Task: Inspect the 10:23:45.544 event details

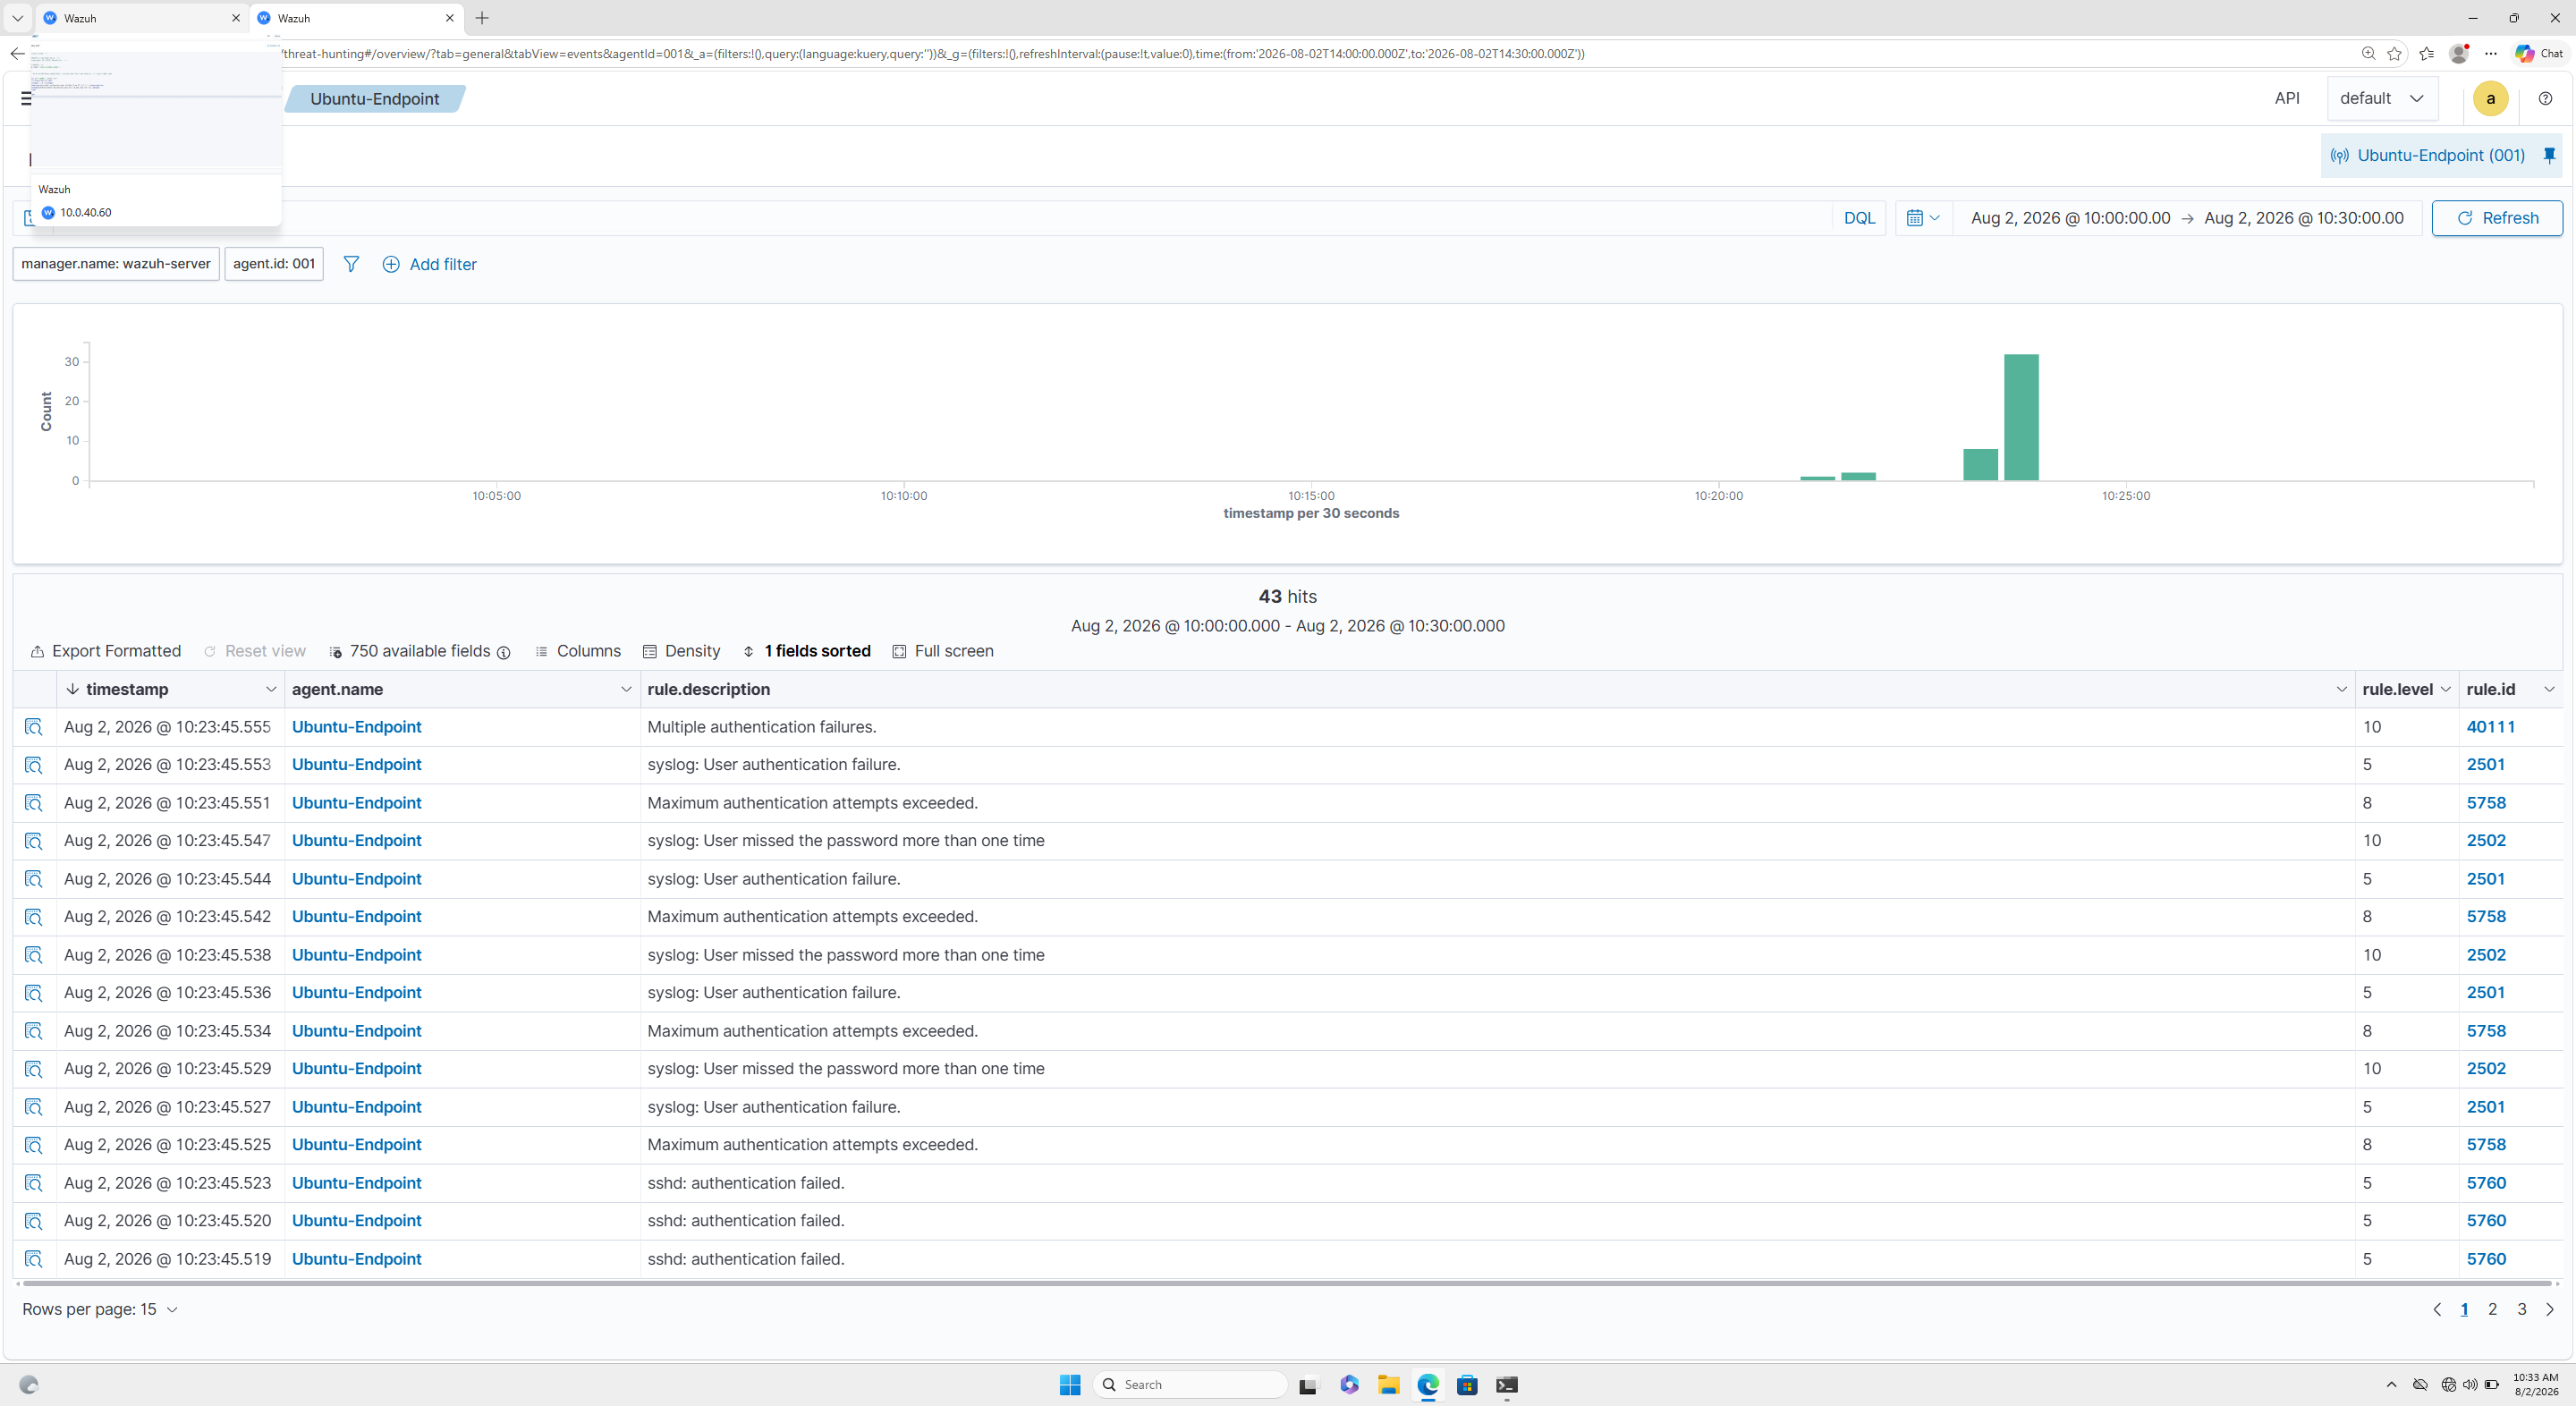Action: (x=34, y=879)
